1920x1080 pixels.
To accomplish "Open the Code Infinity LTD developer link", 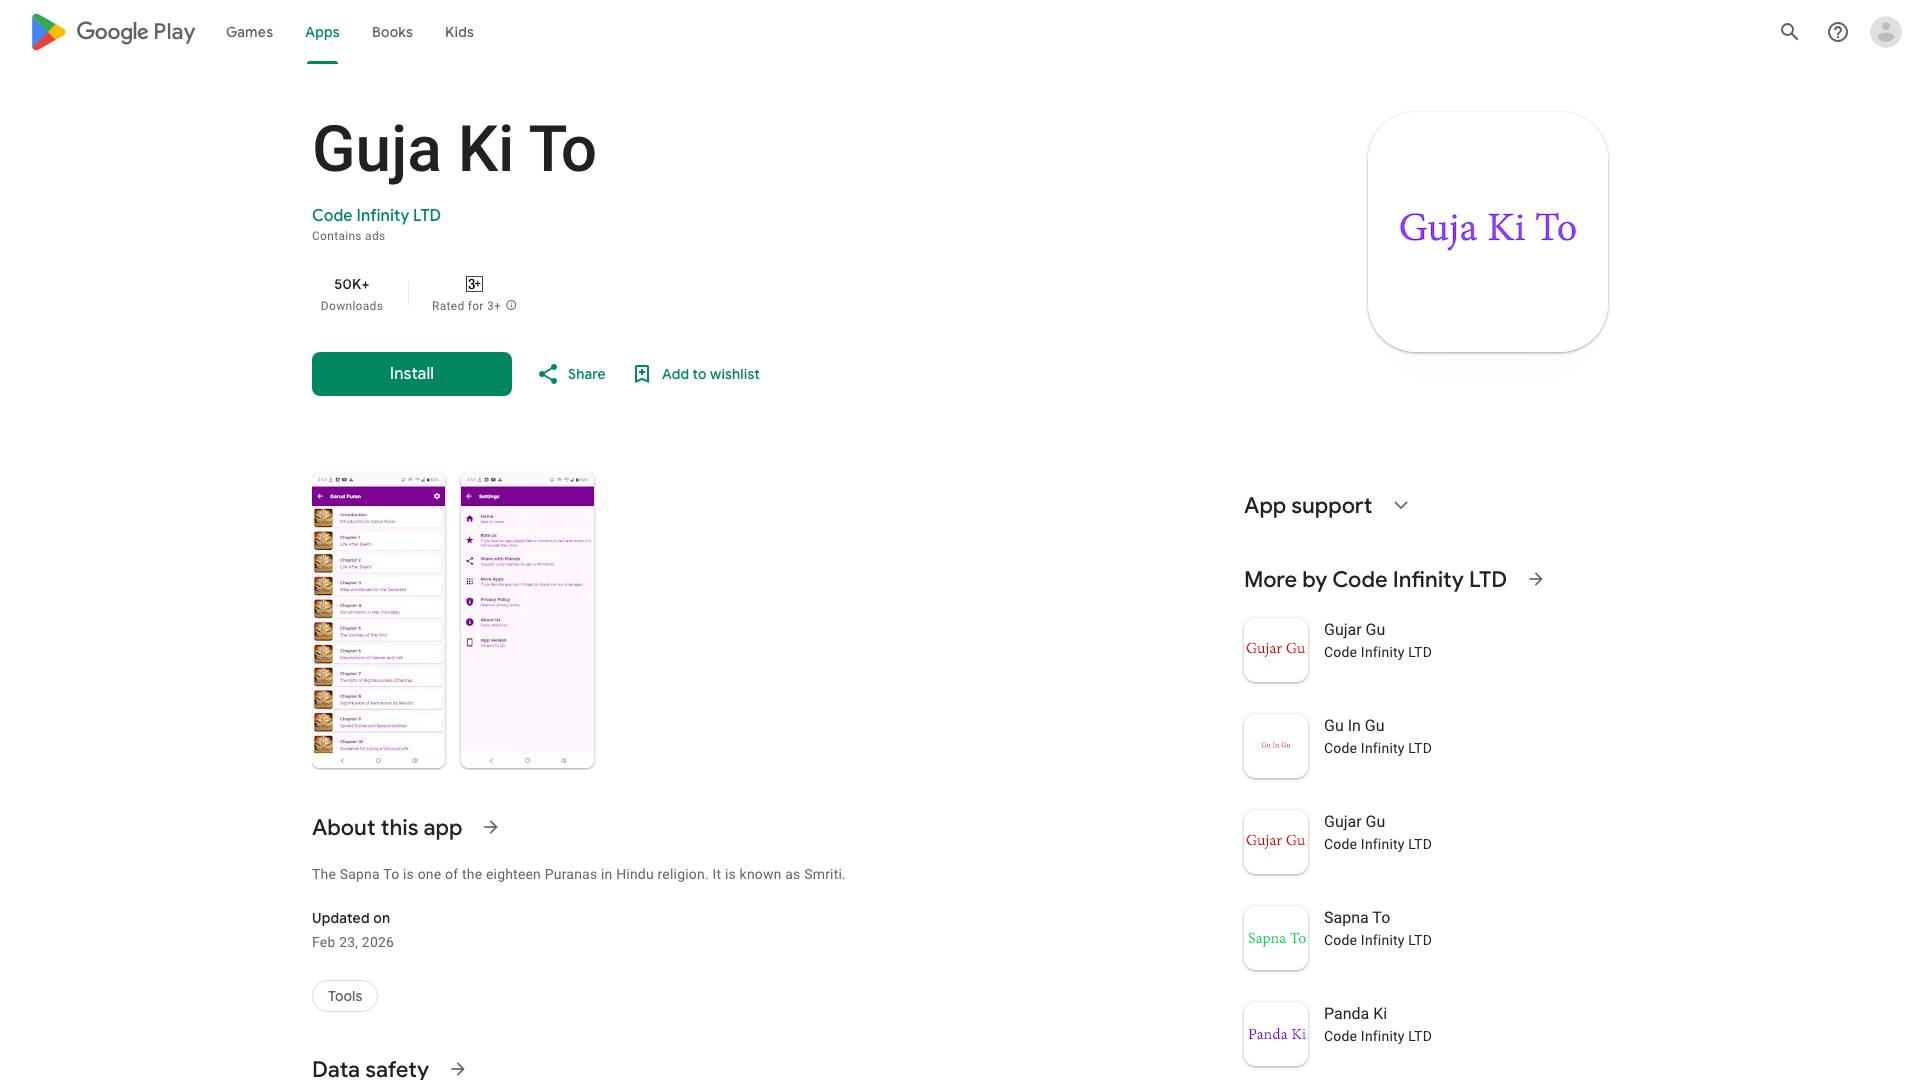I will 376,215.
